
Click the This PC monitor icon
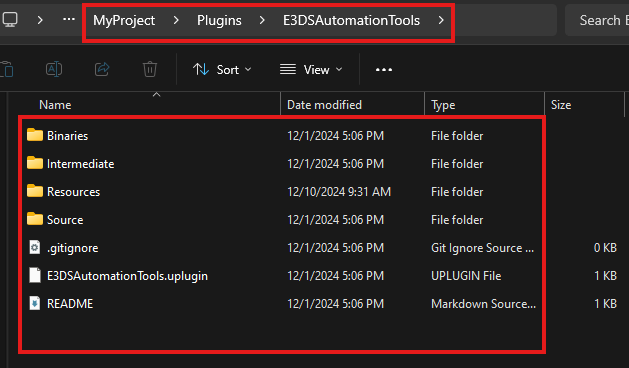point(10,20)
